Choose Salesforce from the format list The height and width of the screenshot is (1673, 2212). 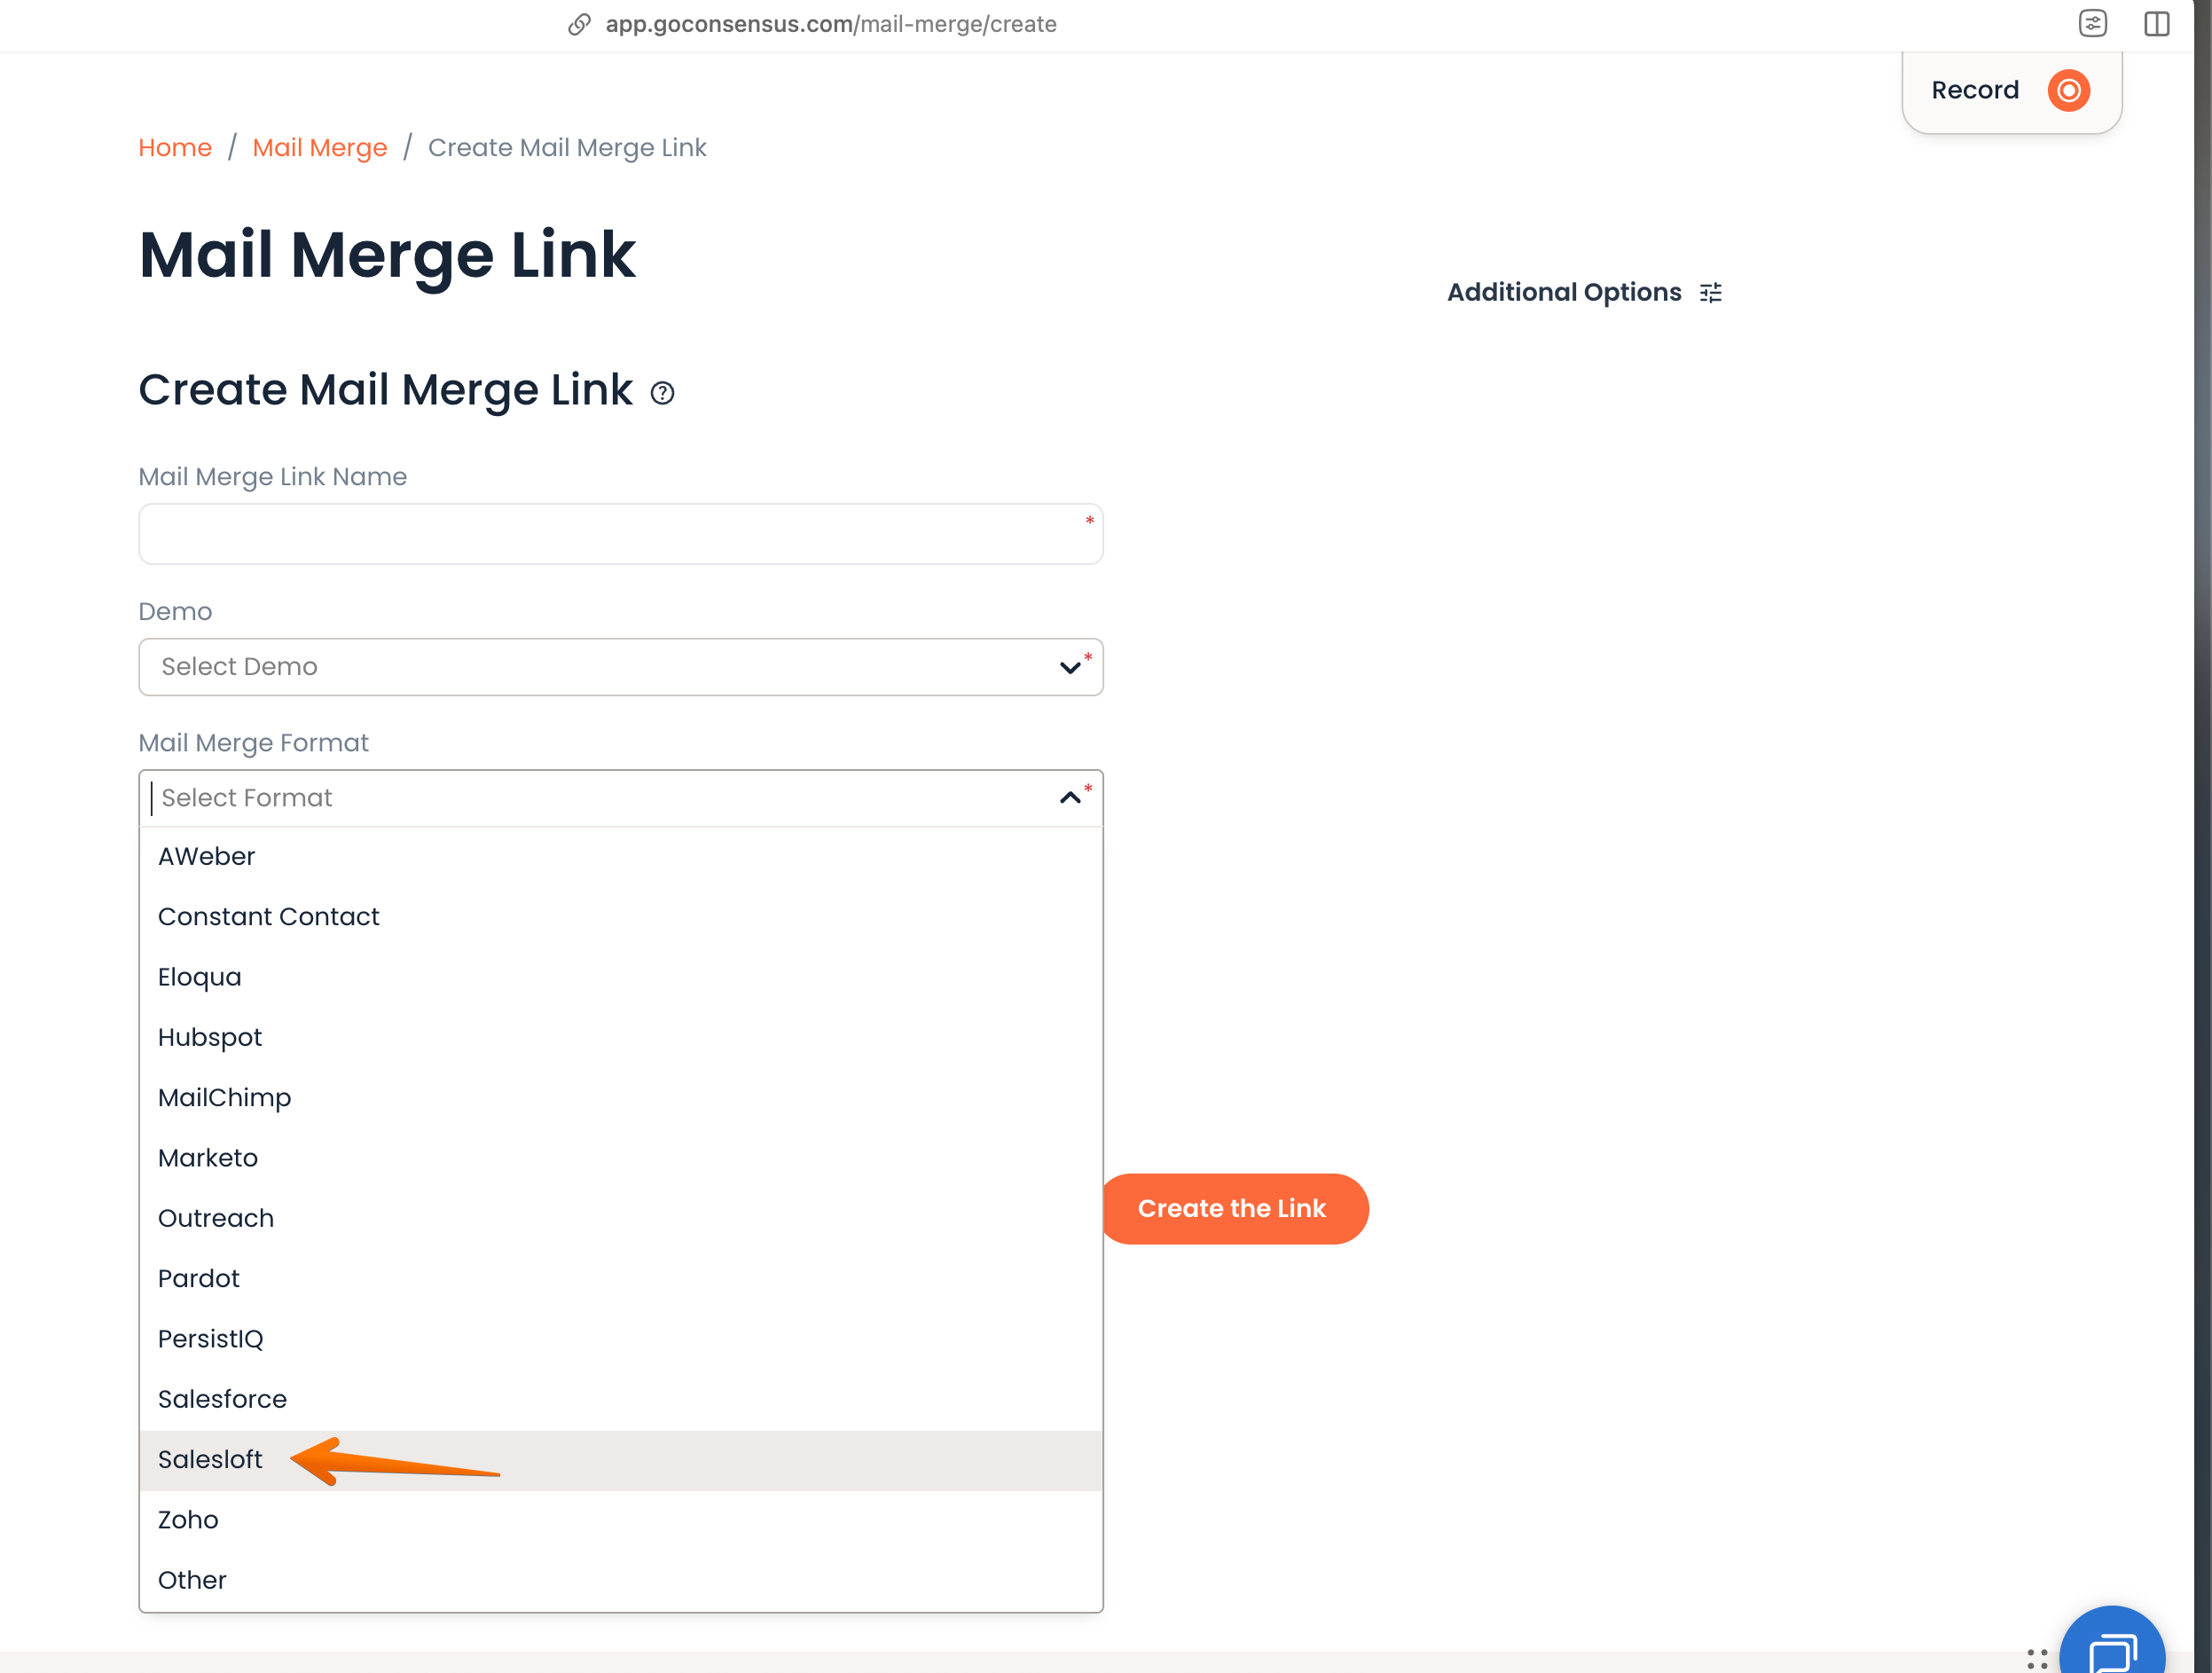click(621, 1400)
